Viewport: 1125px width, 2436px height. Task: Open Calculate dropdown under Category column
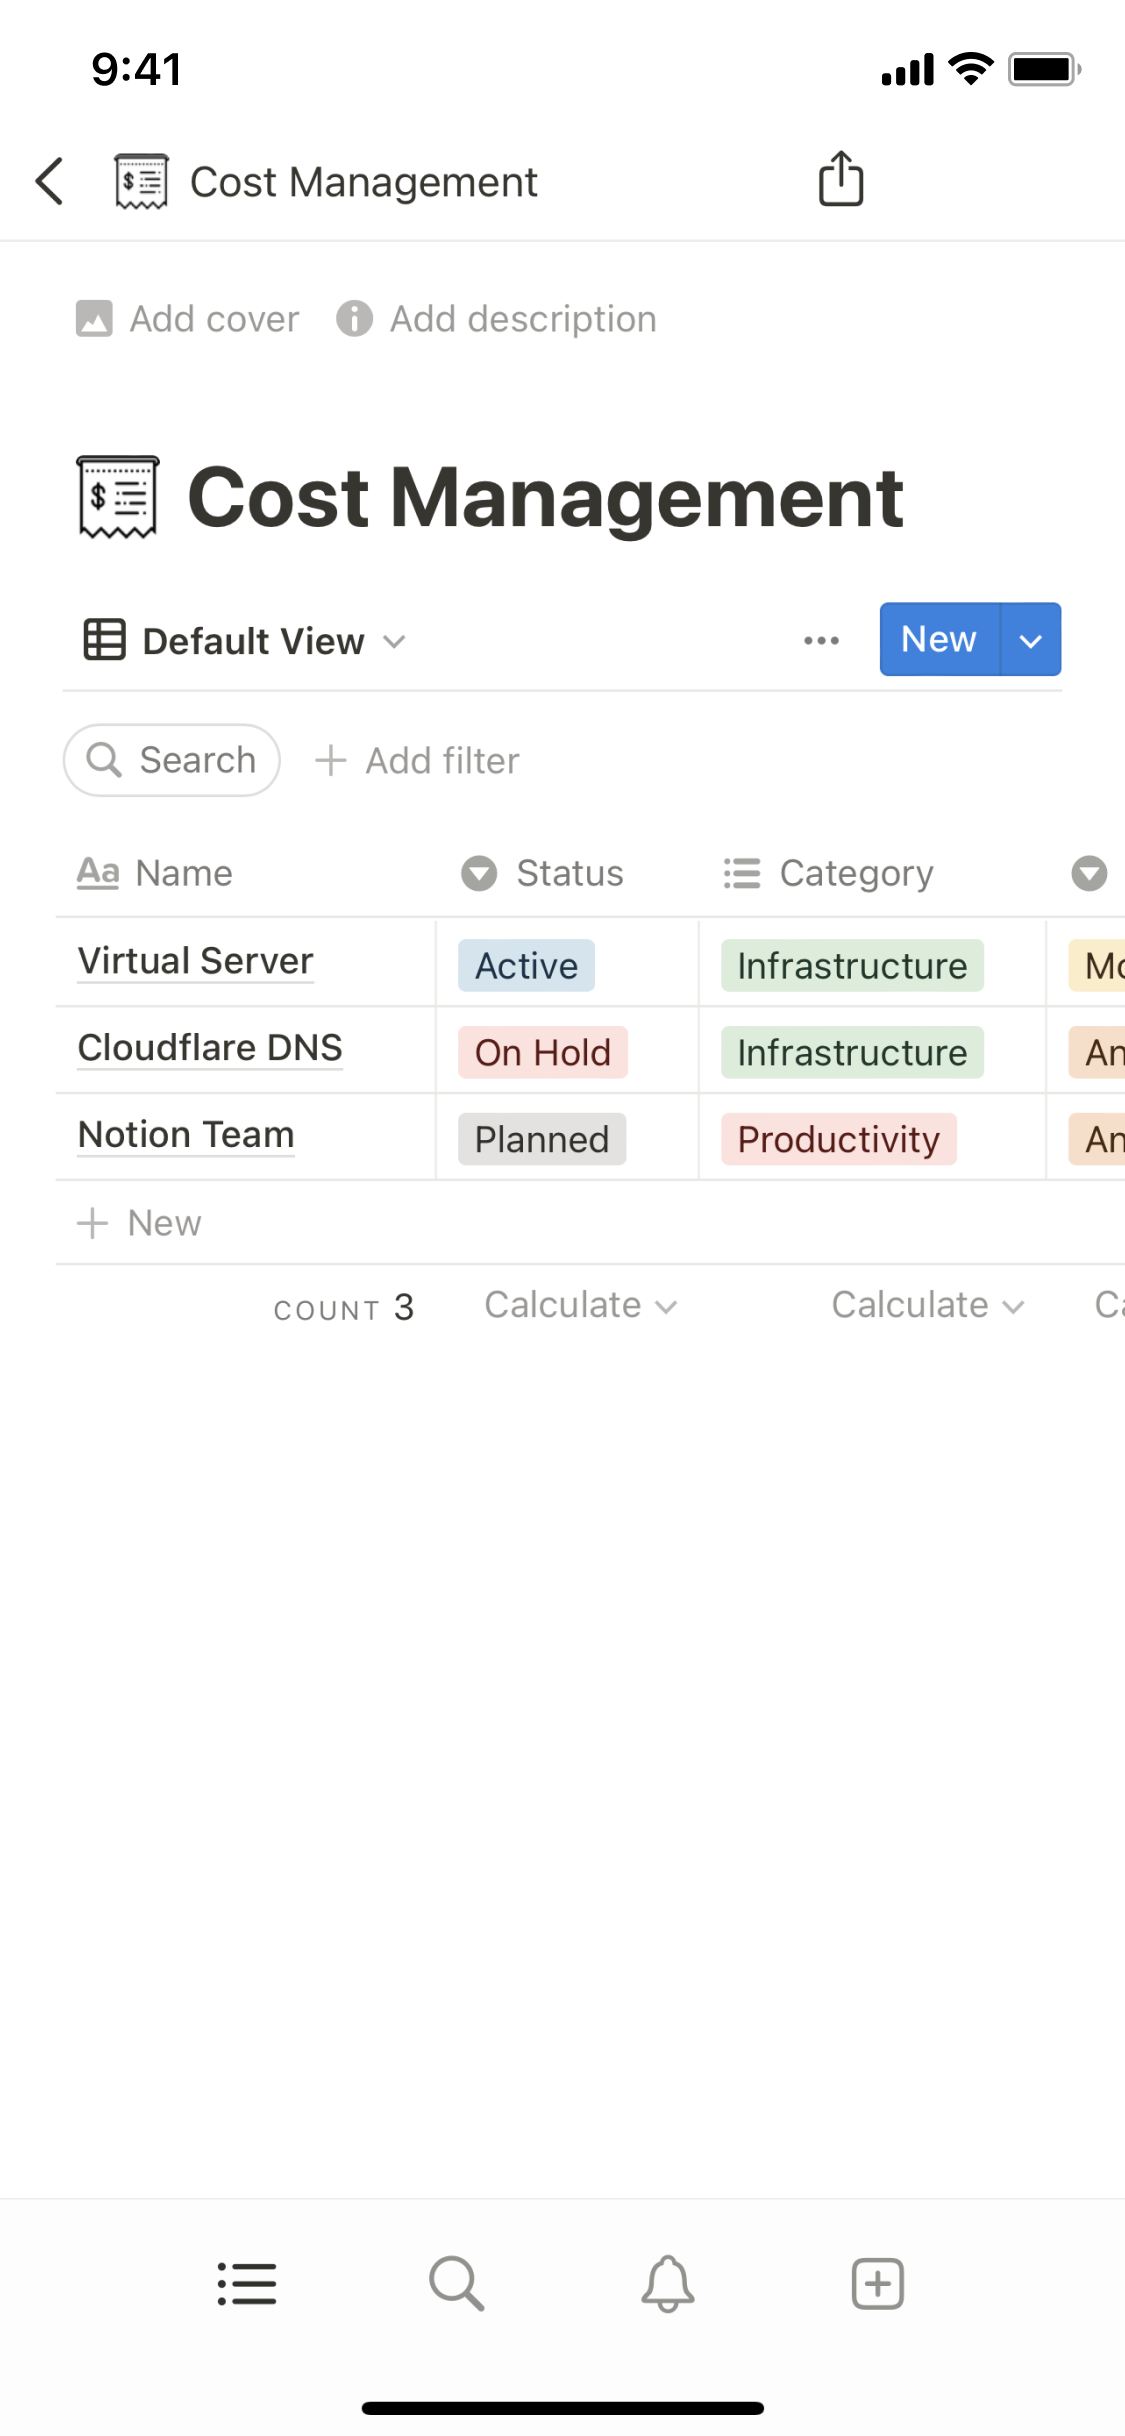tap(927, 1306)
